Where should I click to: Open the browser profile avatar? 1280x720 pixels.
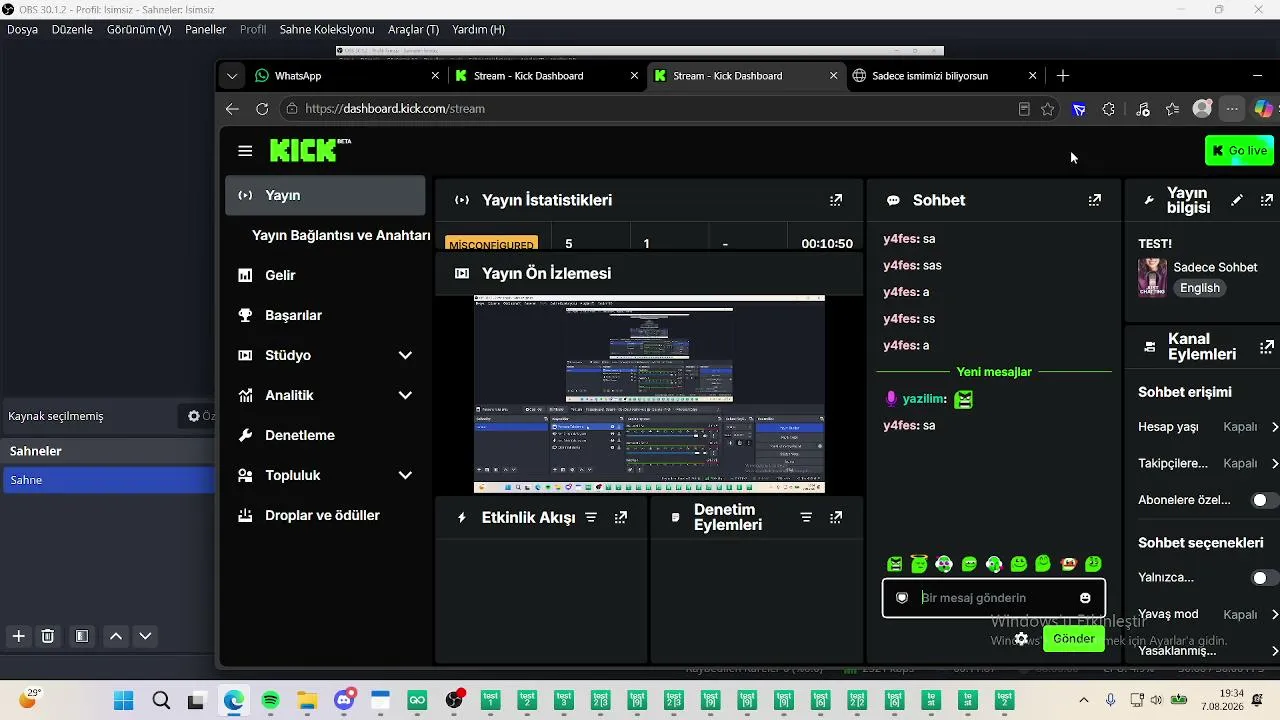1202,109
